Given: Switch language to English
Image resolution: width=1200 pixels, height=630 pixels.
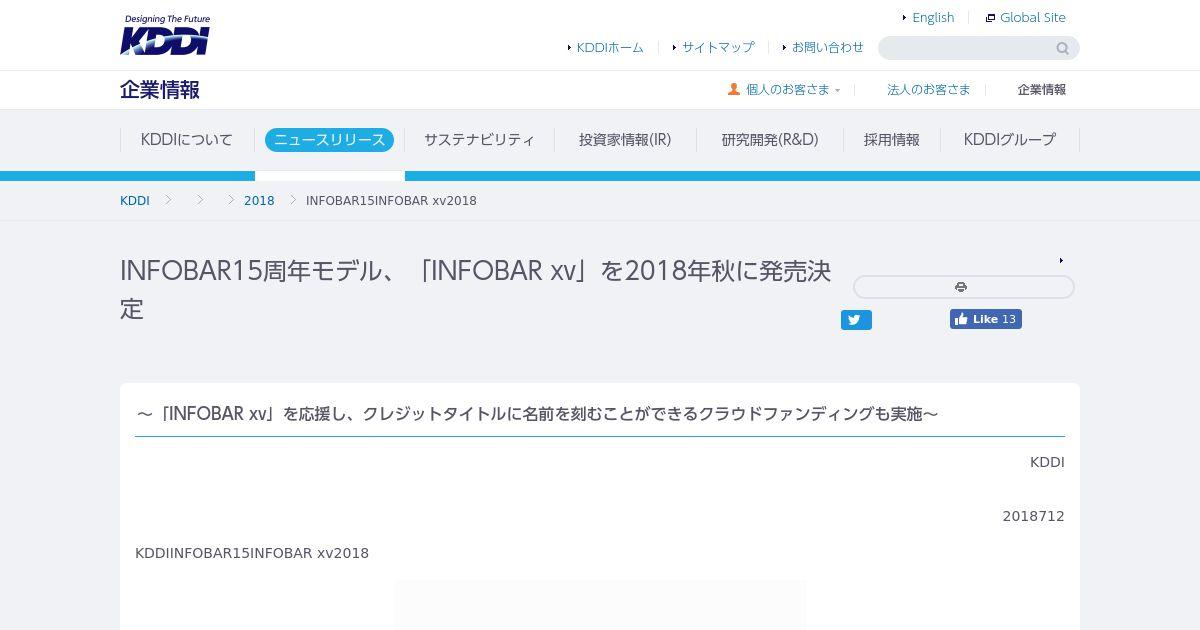Looking at the screenshot, I should (933, 17).
